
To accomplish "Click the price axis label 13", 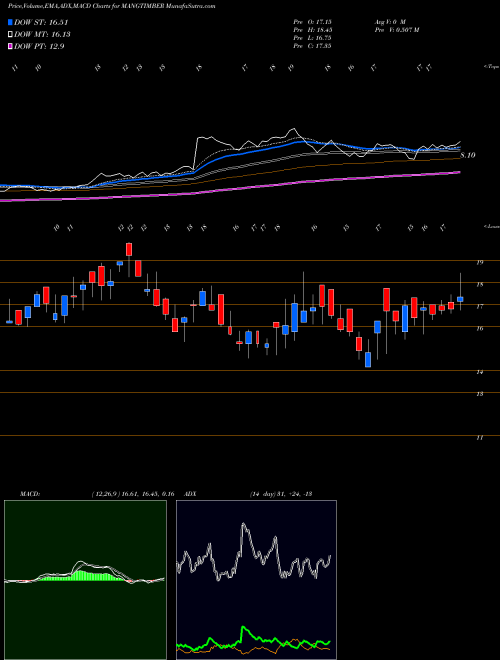I will coord(479,394).
